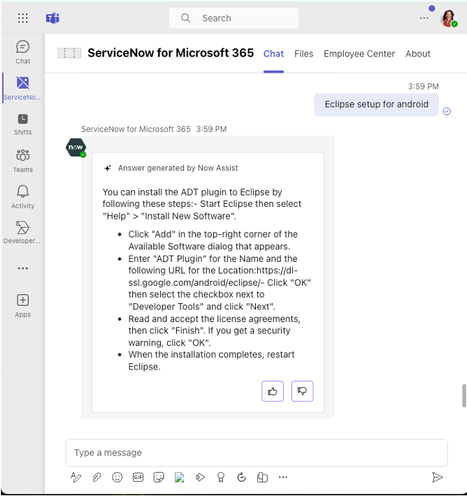Click the Approvals loop icon in compose toolbar
467x496 pixels.
coord(241,477)
